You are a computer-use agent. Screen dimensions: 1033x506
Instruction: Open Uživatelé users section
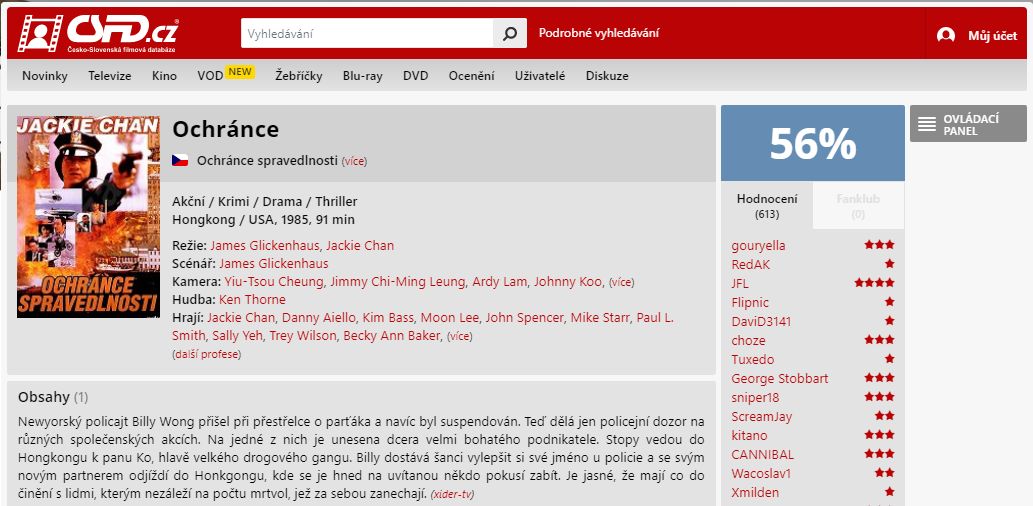tap(540, 76)
